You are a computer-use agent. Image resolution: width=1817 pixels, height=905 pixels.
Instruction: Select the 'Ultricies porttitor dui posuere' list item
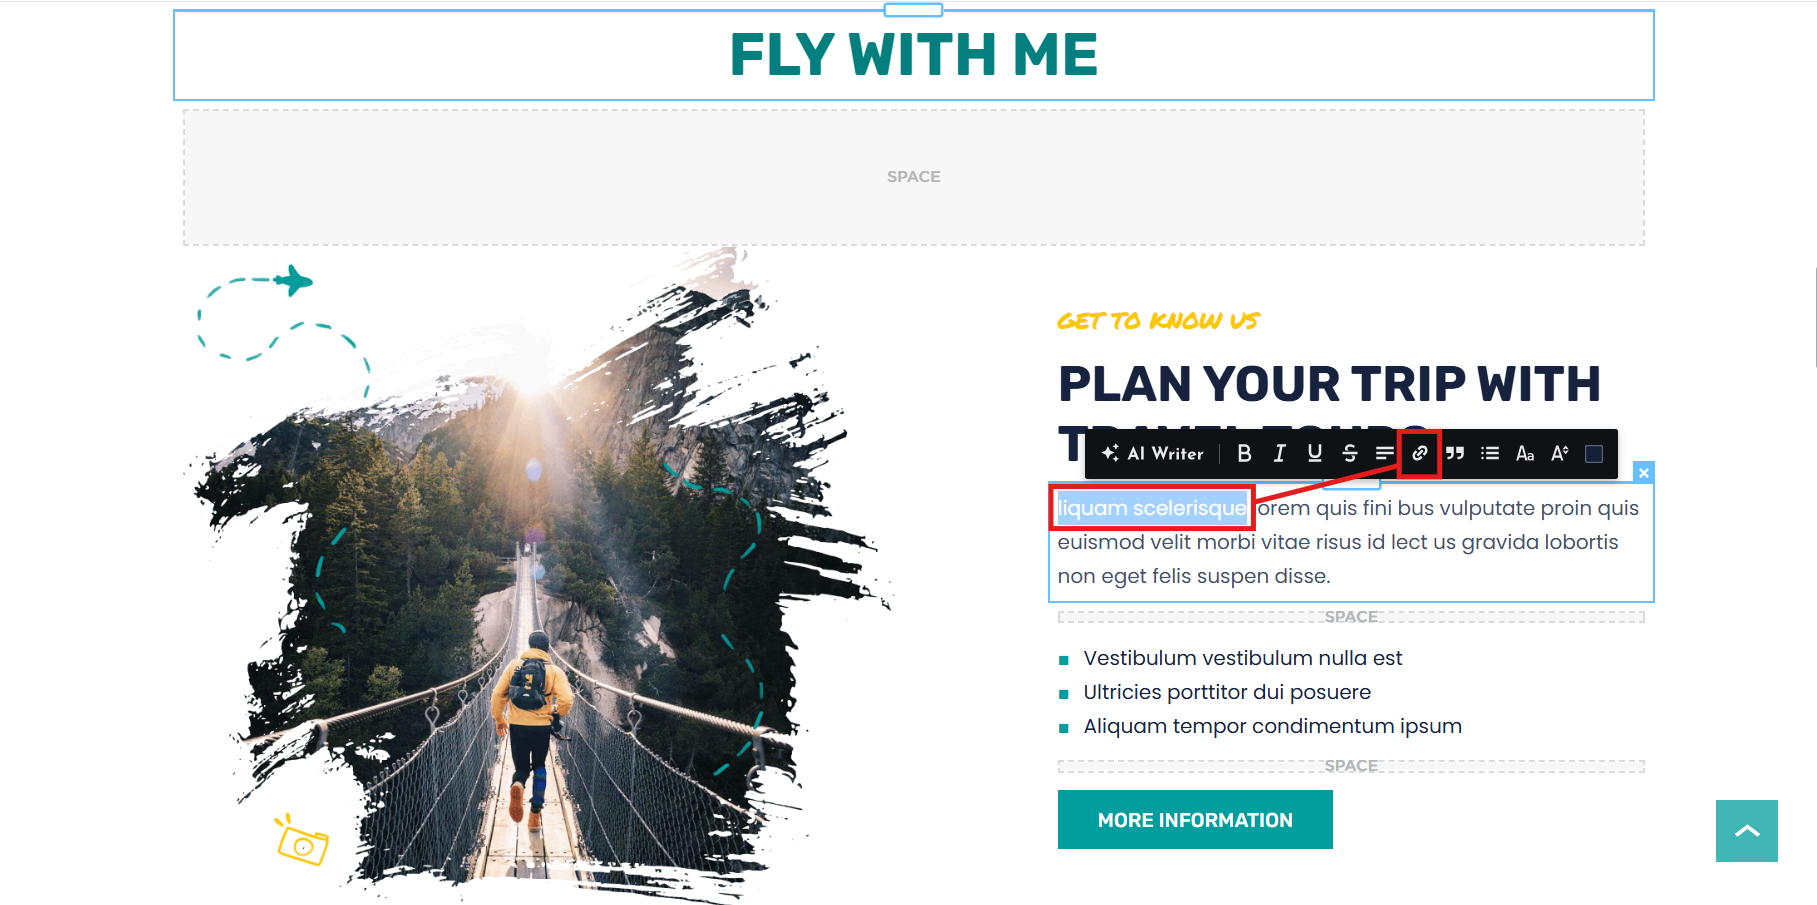click(x=1227, y=692)
